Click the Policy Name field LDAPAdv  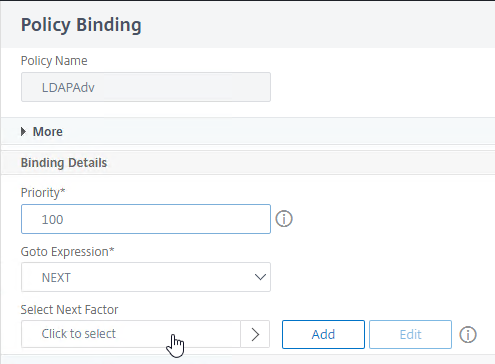(x=146, y=87)
